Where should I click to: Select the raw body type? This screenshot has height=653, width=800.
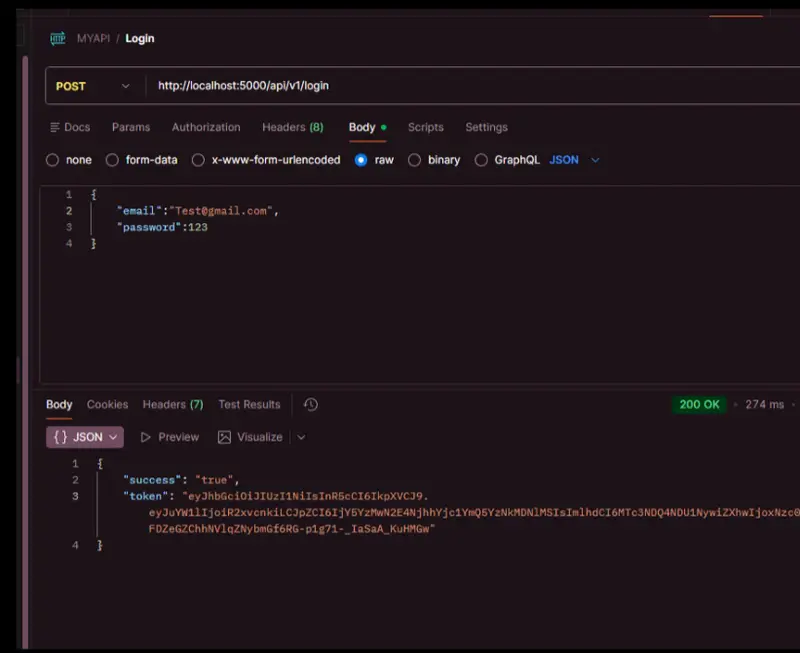pyautogui.click(x=361, y=160)
